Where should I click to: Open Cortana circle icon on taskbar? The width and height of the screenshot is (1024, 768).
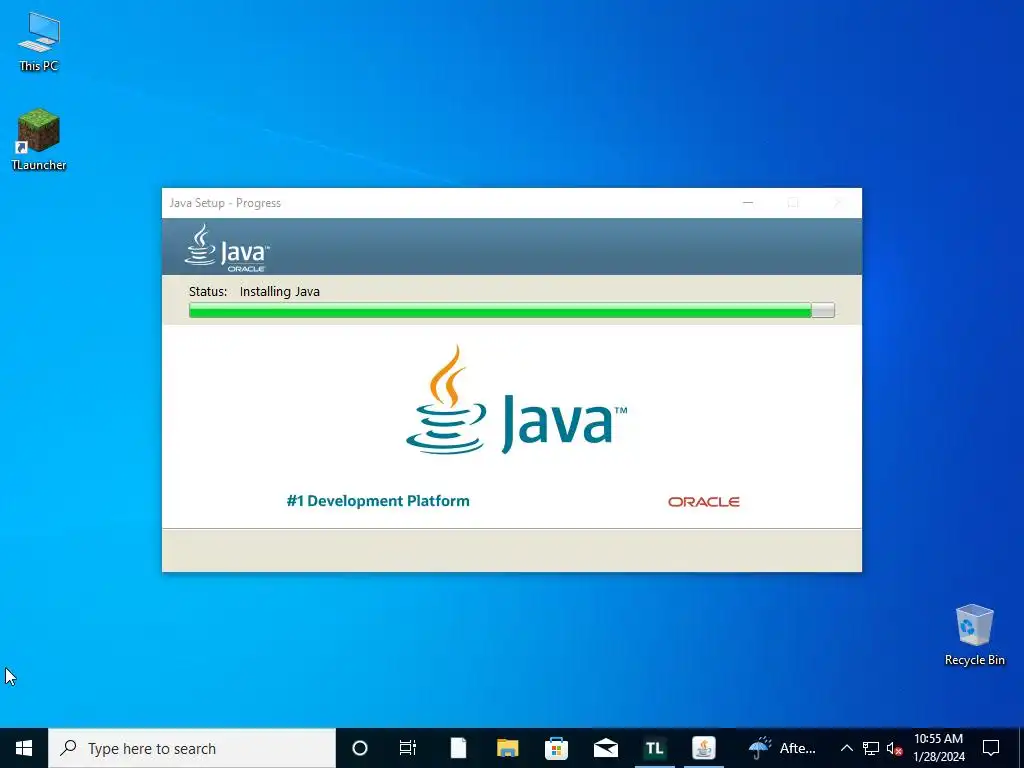360,748
